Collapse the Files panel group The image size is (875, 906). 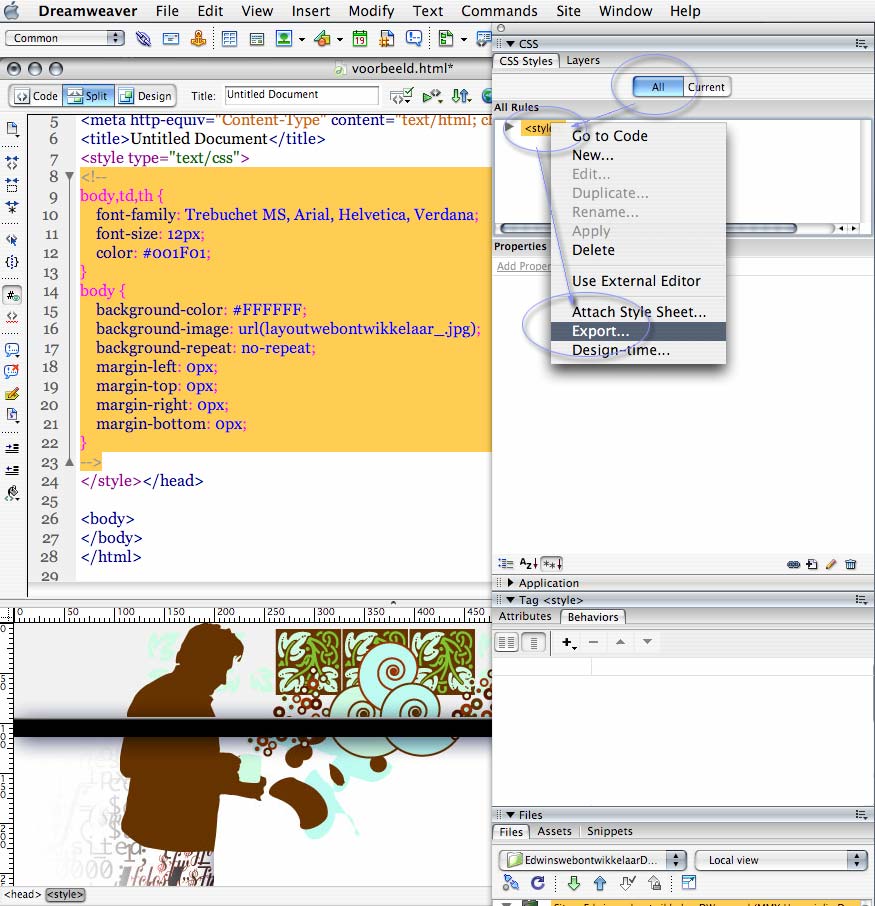[x=510, y=815]
